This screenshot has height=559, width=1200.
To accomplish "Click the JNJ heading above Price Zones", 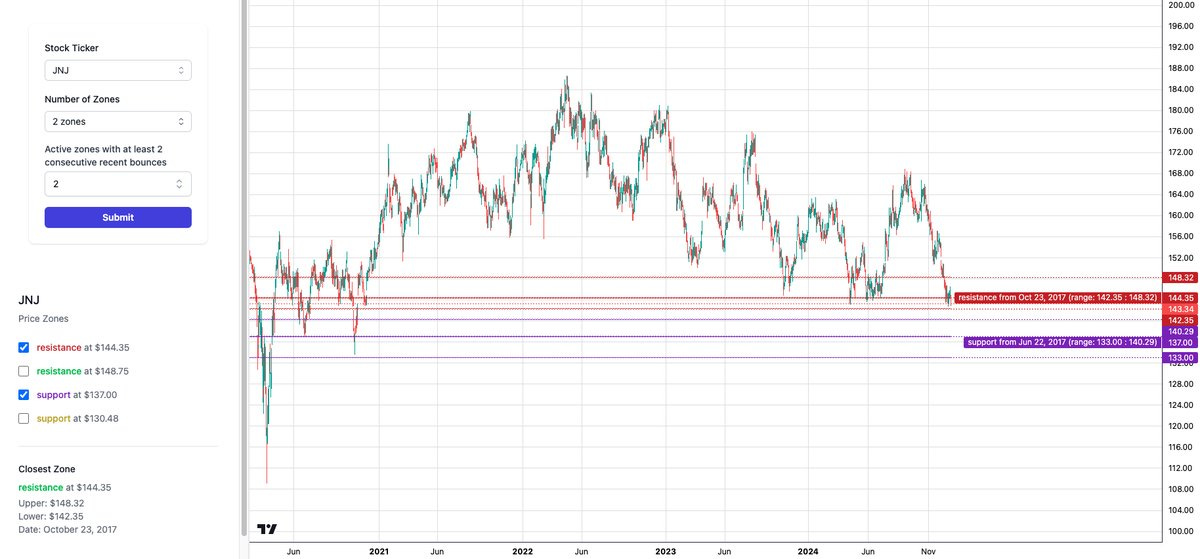I will (x=28, y=299).
